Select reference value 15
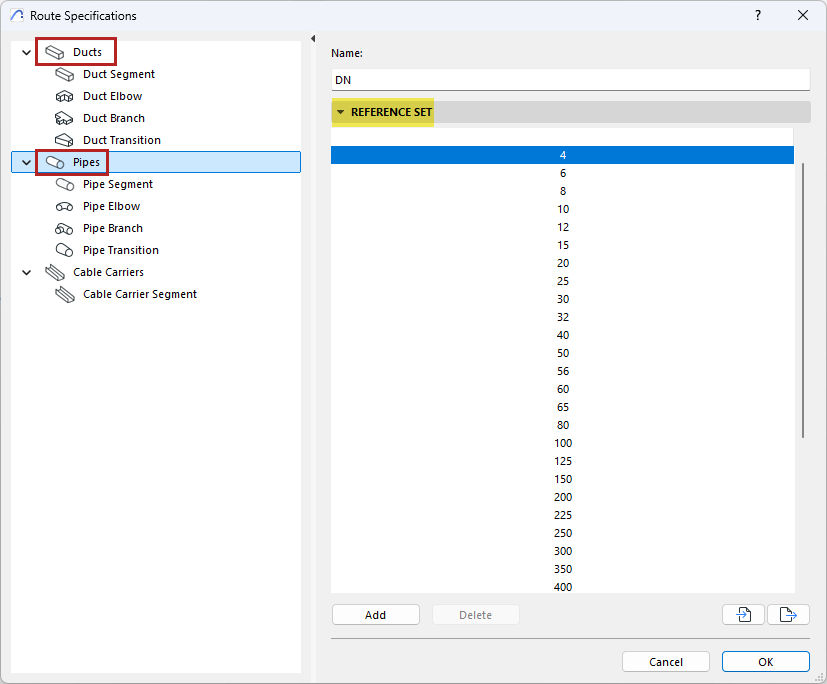Screen dimensions: 827x684 click(x=562, y=245)
